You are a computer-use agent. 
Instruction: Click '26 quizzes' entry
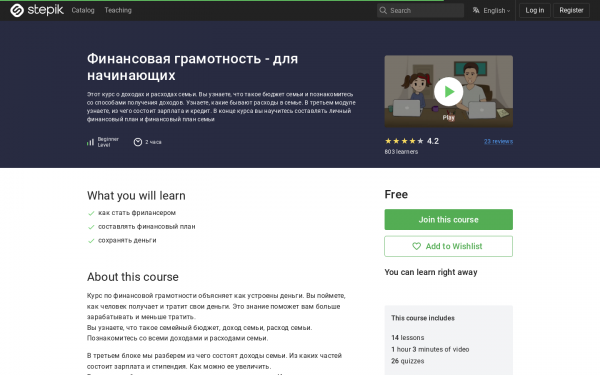[x=408, y=361]
